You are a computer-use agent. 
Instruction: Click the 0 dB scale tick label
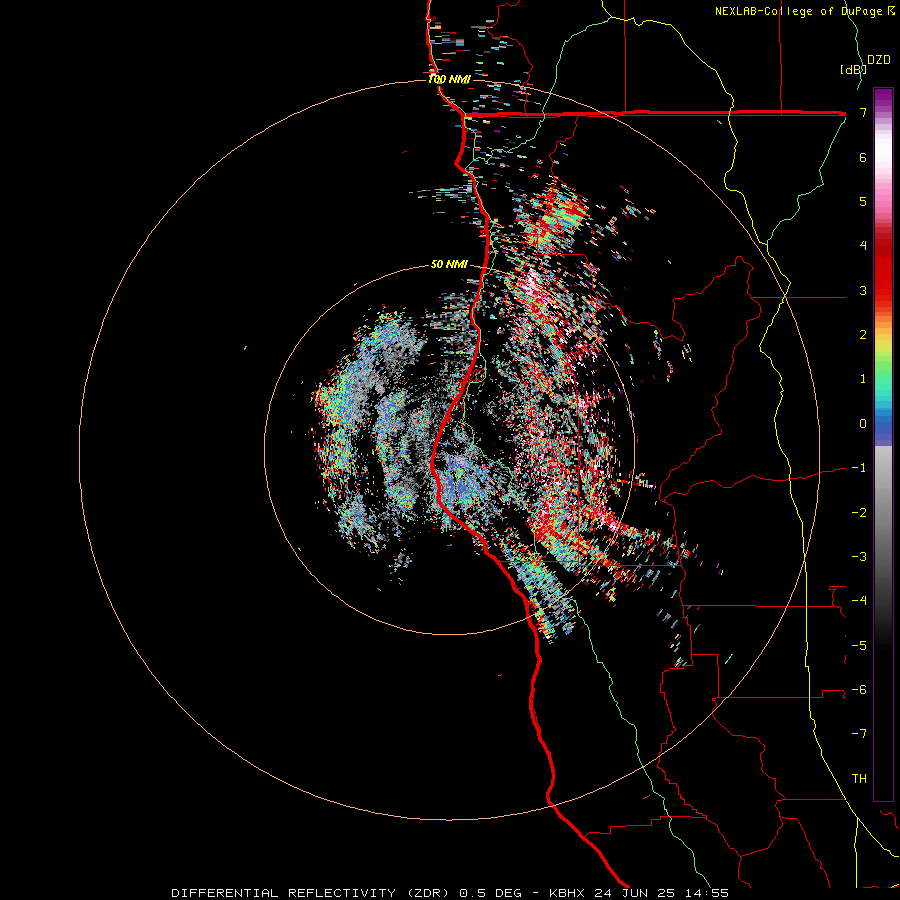(x=863, y=424)
